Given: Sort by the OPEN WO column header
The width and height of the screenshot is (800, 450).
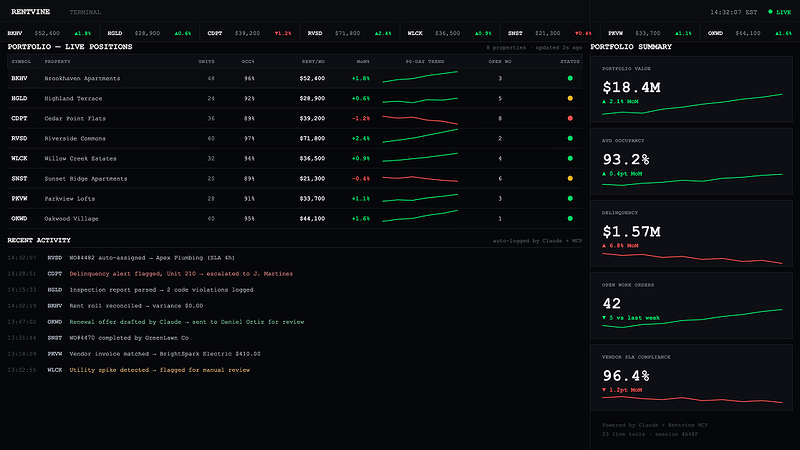Looking at the screenshot, I should coord(499,61).
